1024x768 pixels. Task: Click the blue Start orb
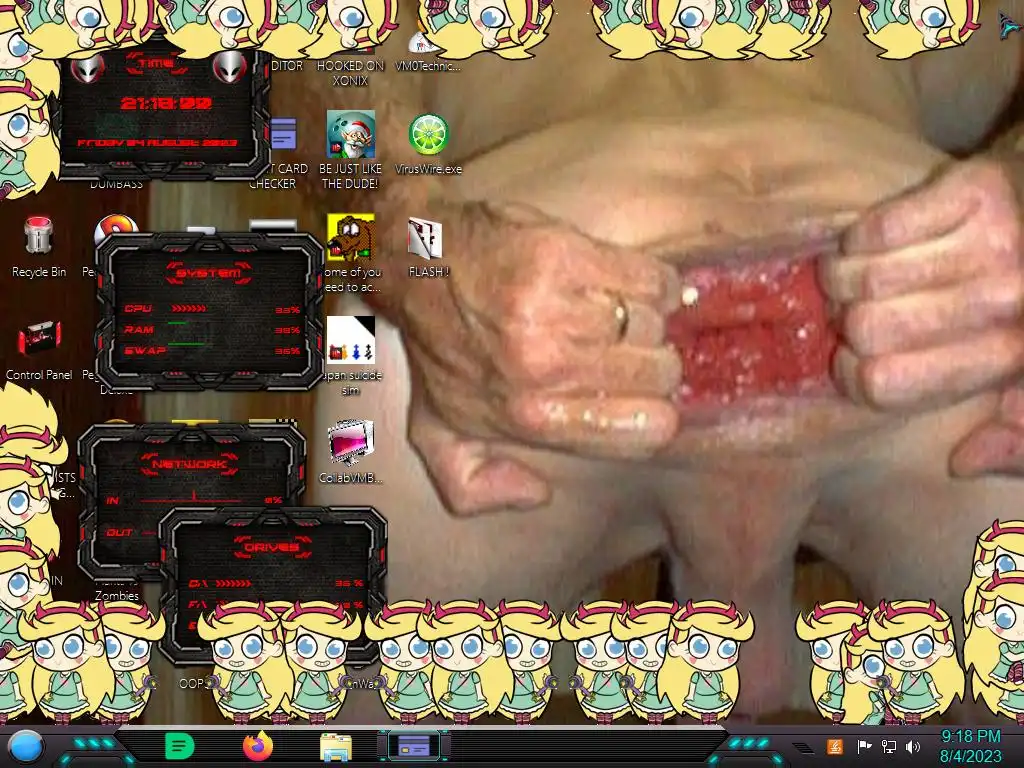coord(26,746)
